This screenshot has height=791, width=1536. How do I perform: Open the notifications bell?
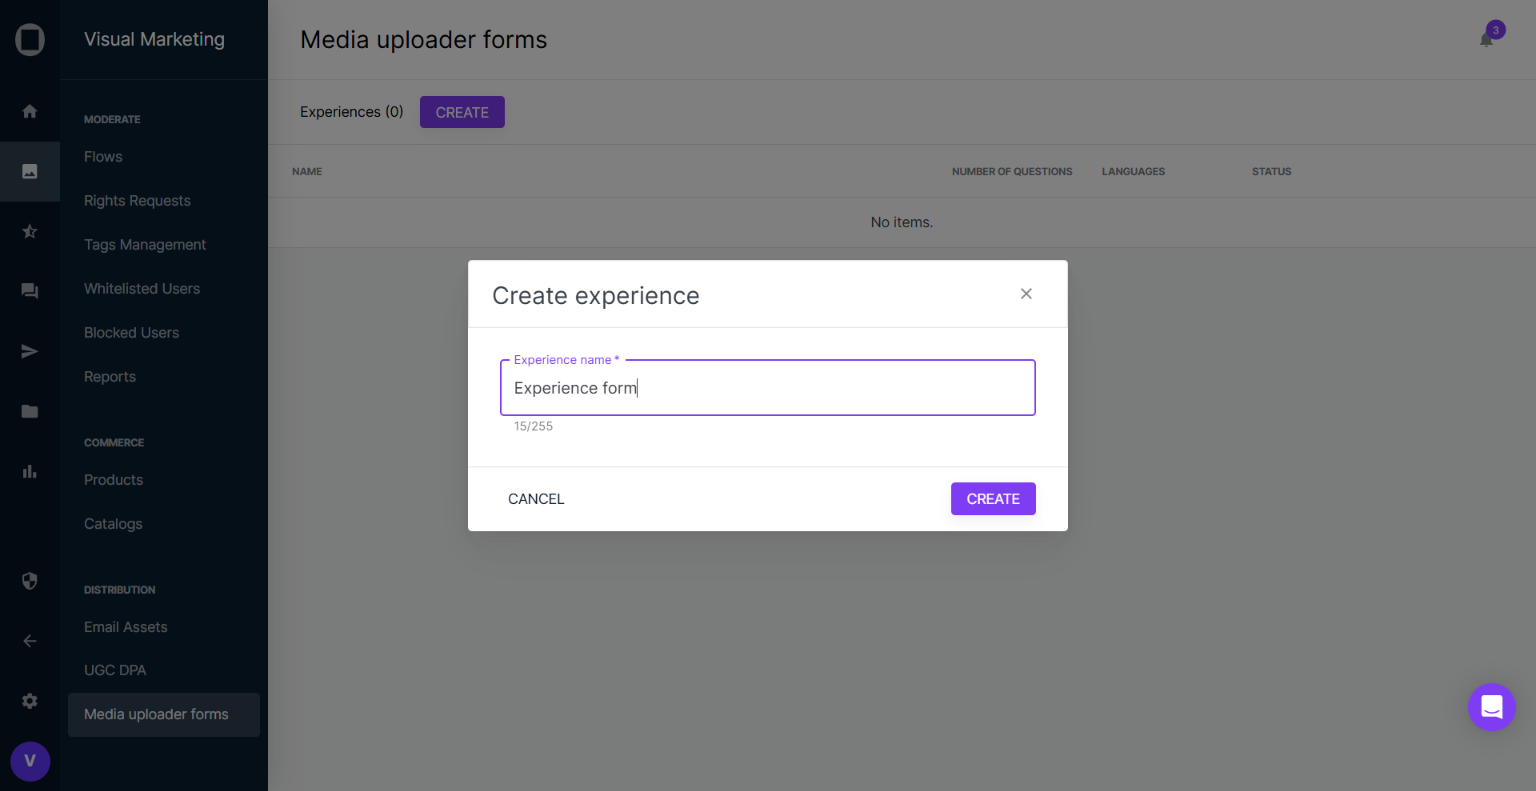[1487, 39]
